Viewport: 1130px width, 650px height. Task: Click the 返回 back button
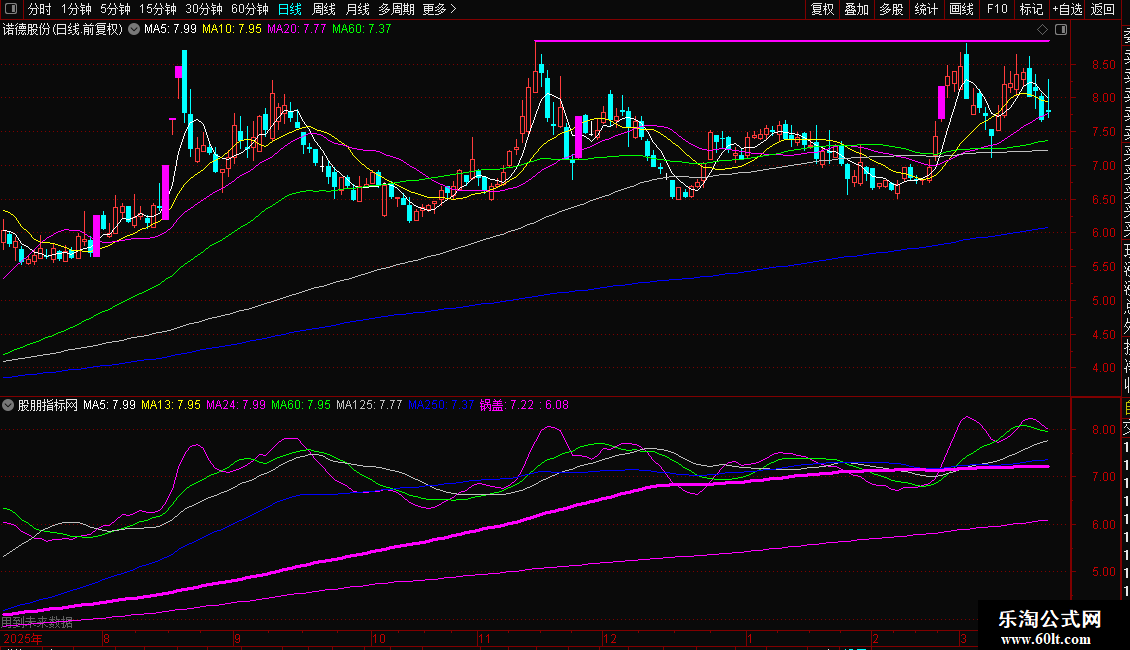(1103, 10)
